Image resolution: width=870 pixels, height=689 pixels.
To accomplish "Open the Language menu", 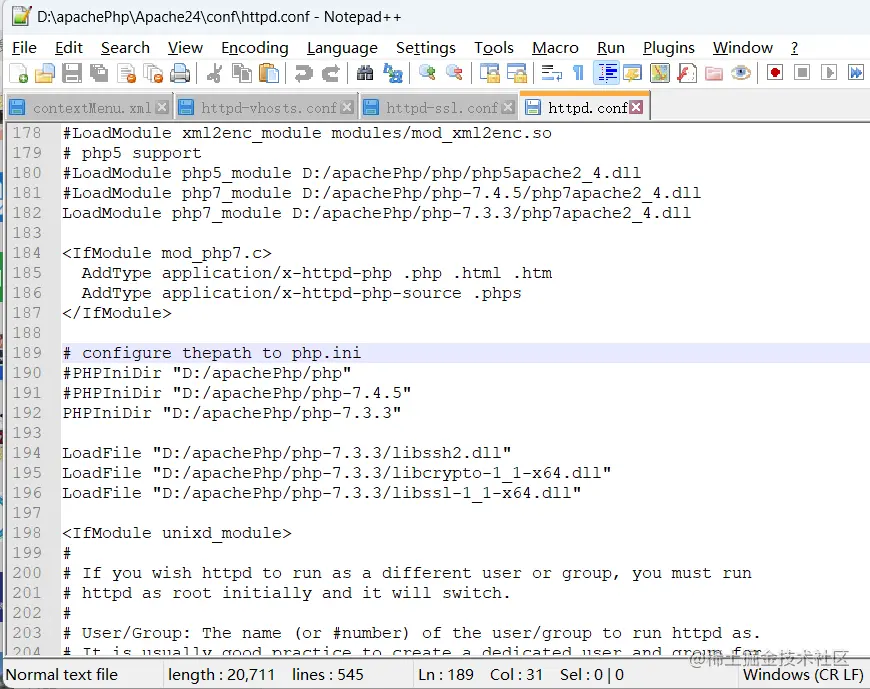I will (x=342, y=48).
